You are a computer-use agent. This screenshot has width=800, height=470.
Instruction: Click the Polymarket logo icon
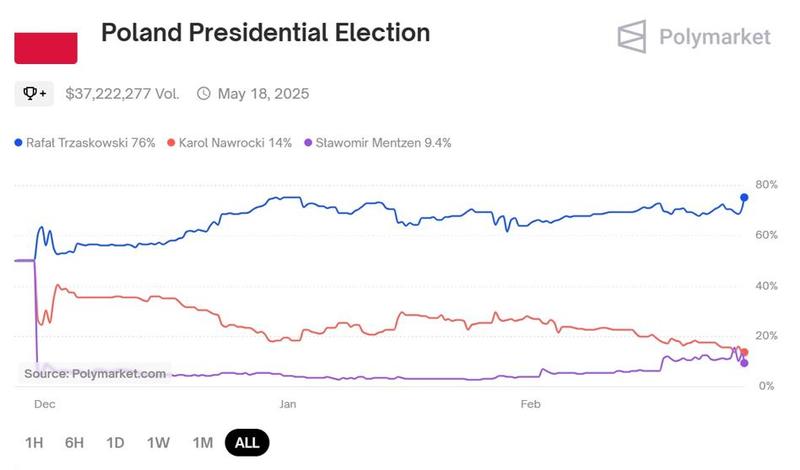pos(632,37)
